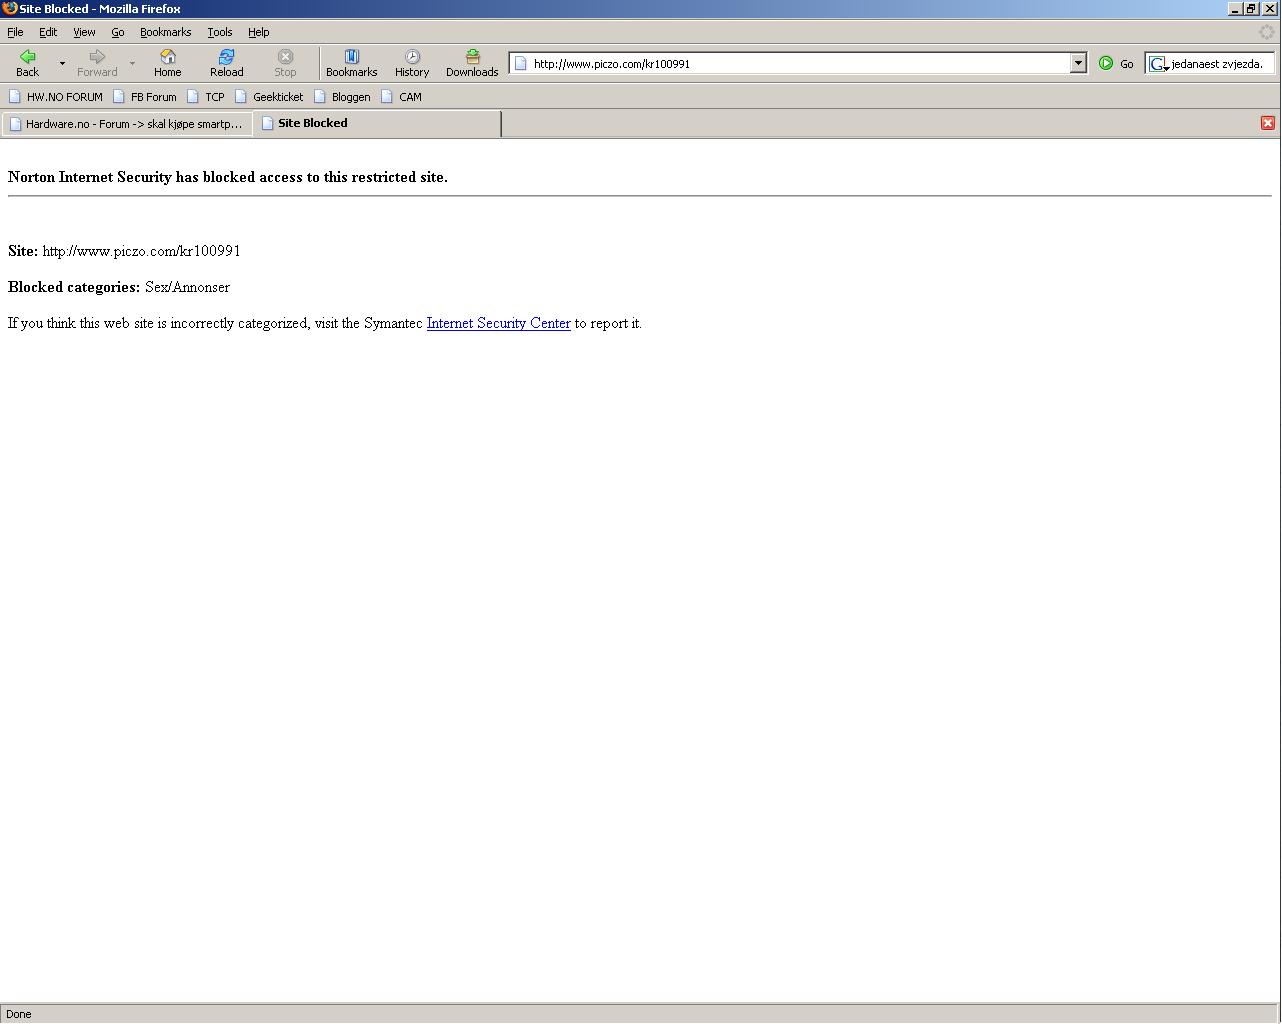Reload the current page
Screen dimensions: 1282x1024
click(x=226, y=63)
